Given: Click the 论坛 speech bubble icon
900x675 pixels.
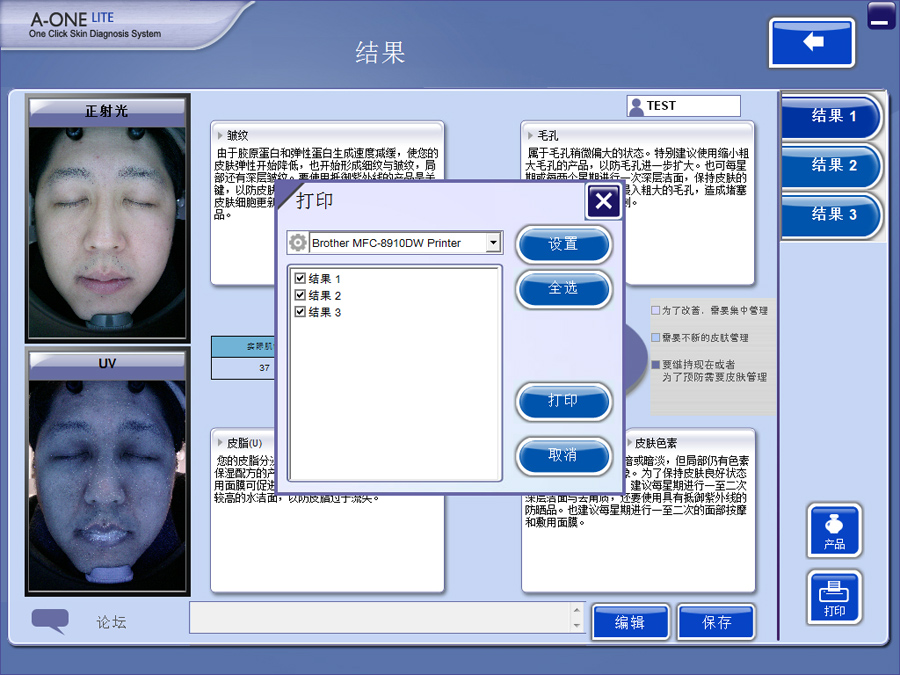Looking at the screenshot, I should [50, 621].
